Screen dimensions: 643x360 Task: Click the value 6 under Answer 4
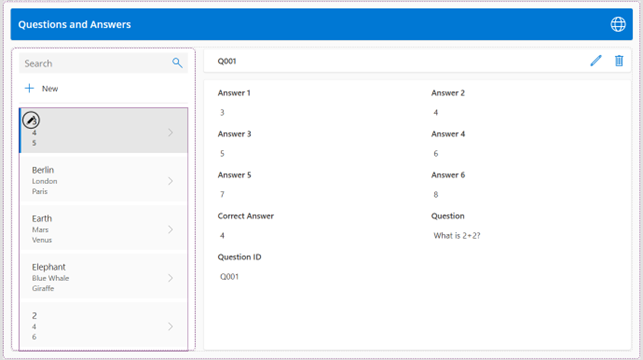pyautogui.click(x=436, y=153)
